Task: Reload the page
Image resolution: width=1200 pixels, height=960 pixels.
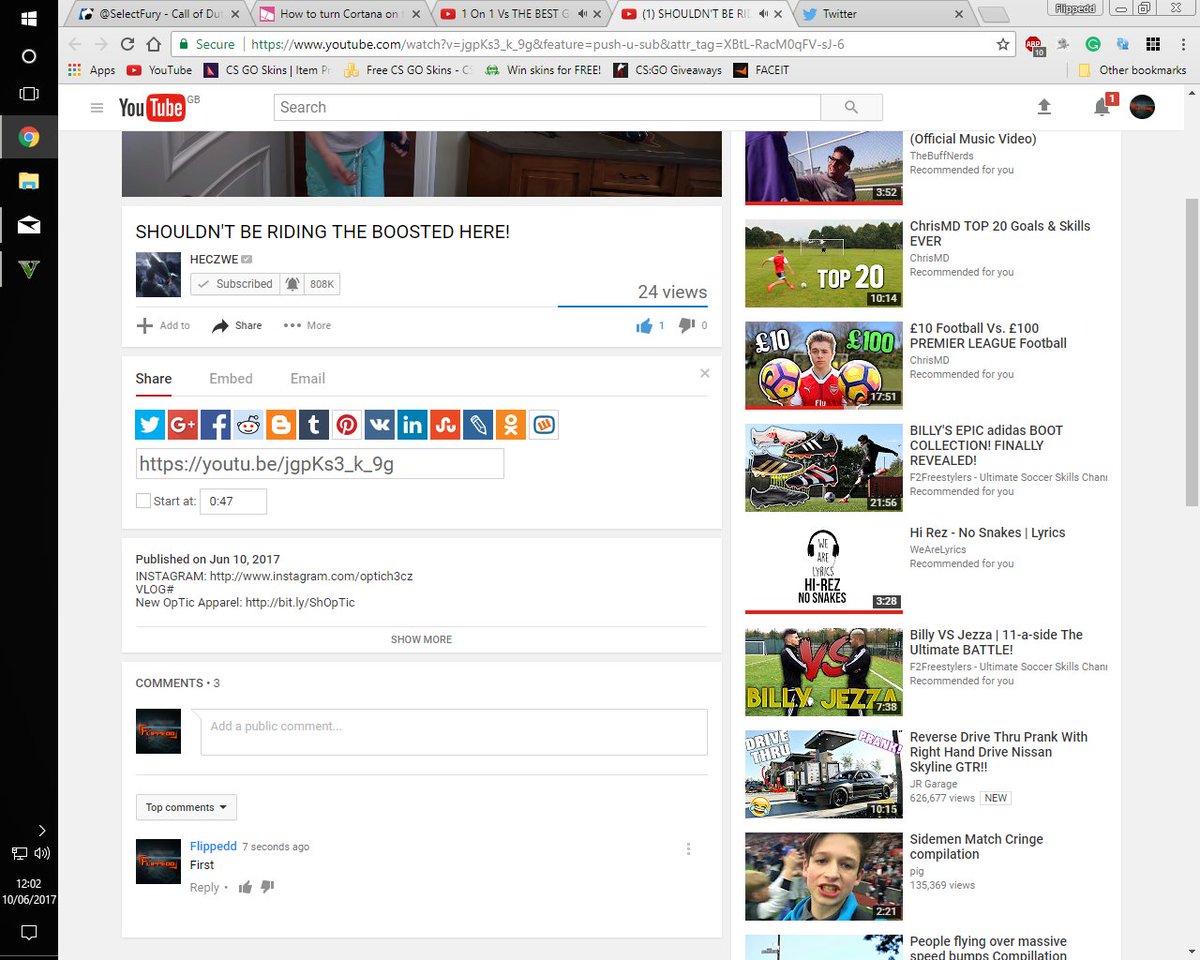Action: click(127, 44)
